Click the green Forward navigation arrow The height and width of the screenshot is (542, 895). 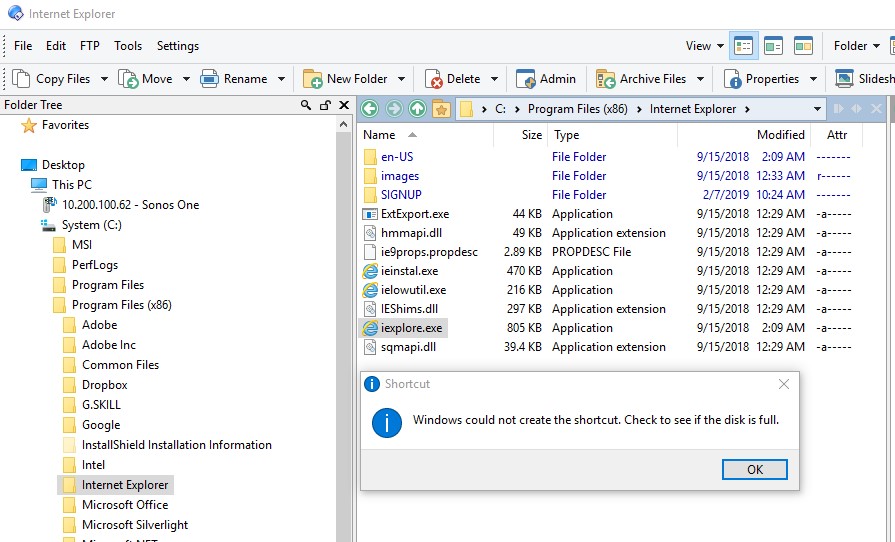(x=394, y=108)
